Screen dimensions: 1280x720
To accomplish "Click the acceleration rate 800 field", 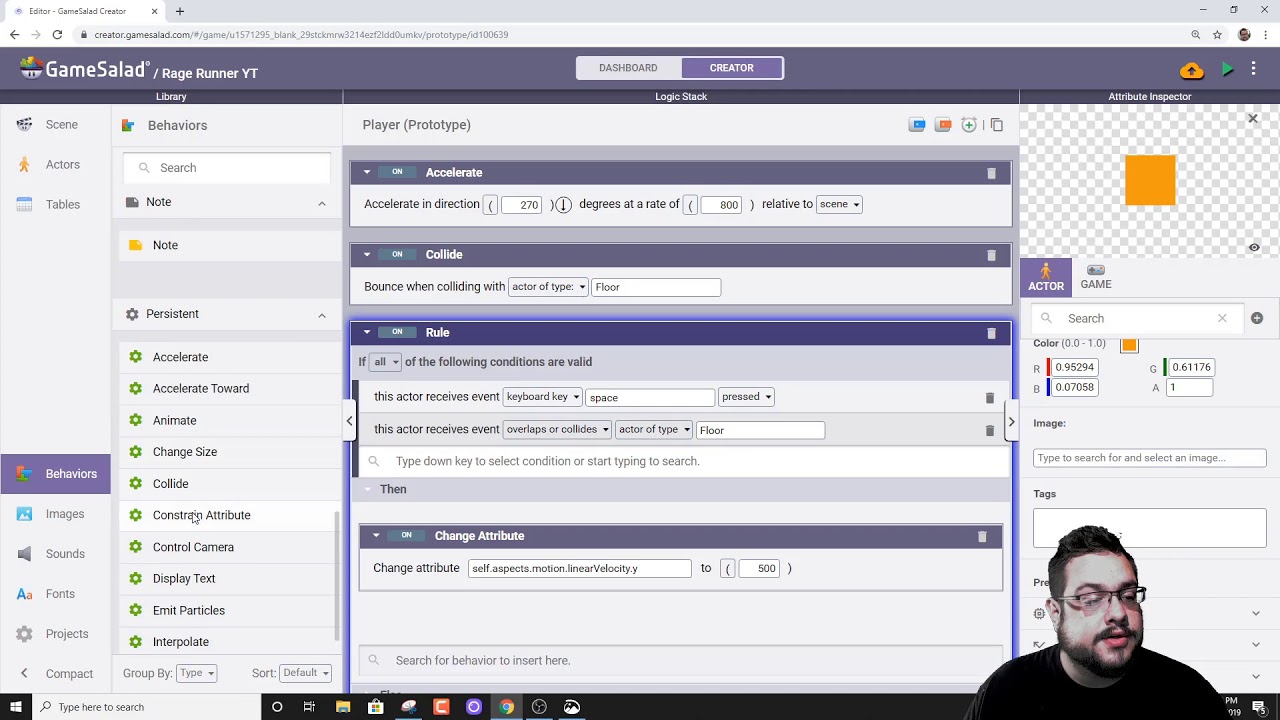I will point(721,205).
